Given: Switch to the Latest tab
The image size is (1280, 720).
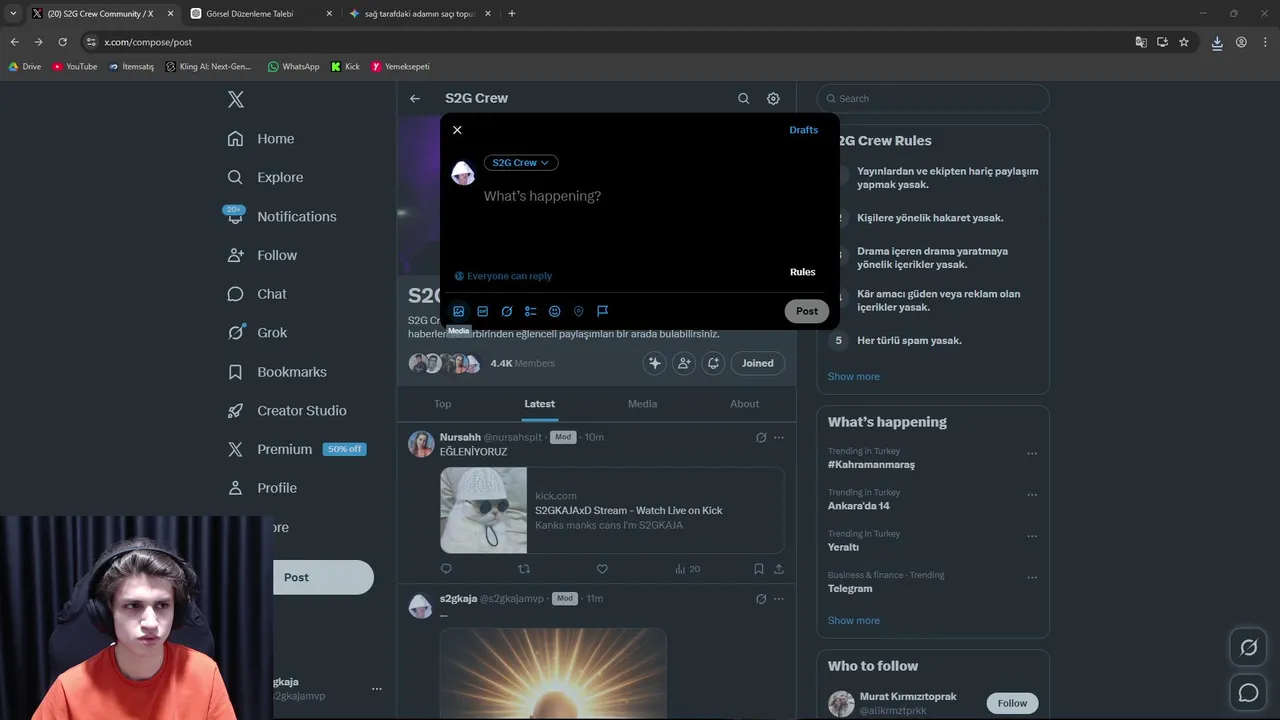Looking at the screenshot, I should (x=539, y=404).
